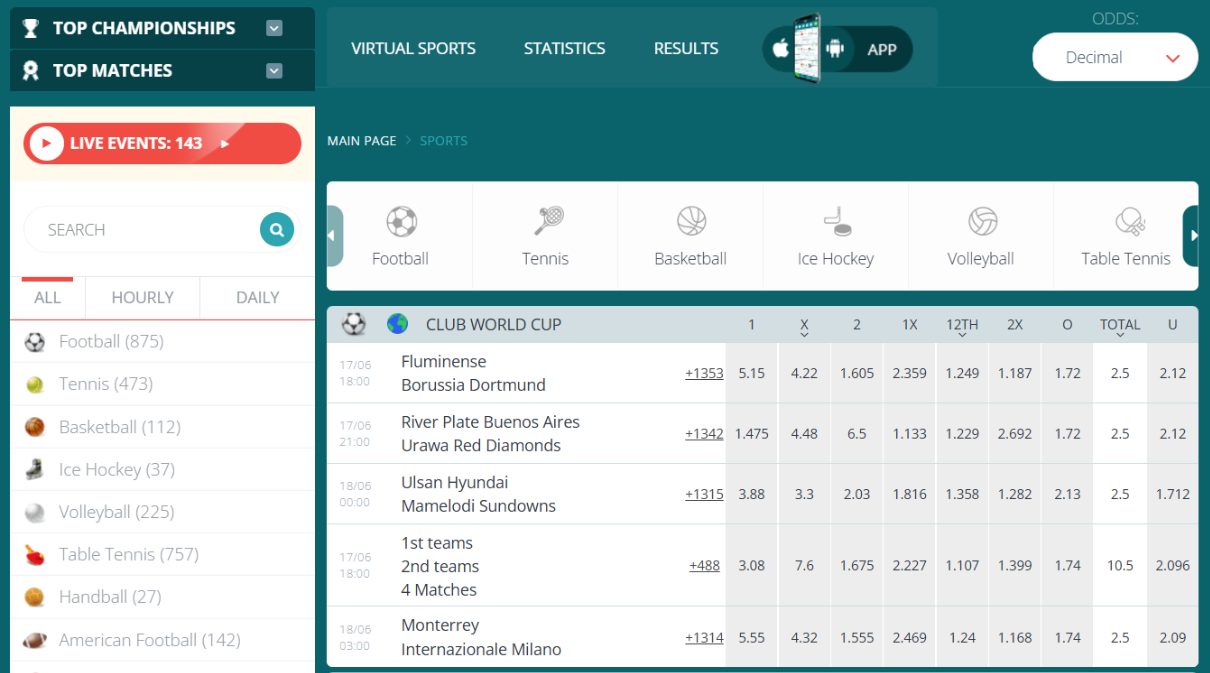Choose the Basketball icon in sports carousel
Image resolution: width=1210 pixels, height=673 pixels.
click(x=691, y=221)
